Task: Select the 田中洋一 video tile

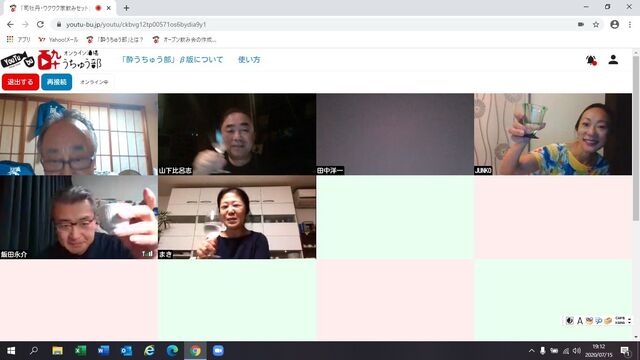Action: [x=395, y=134]
